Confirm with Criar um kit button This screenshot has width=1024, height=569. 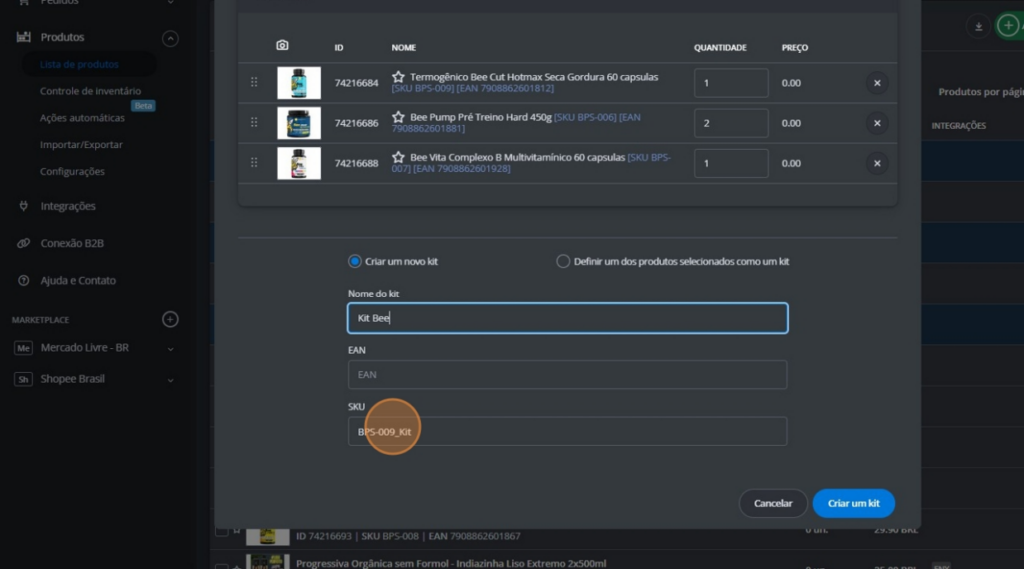click(x=854, y=503)
